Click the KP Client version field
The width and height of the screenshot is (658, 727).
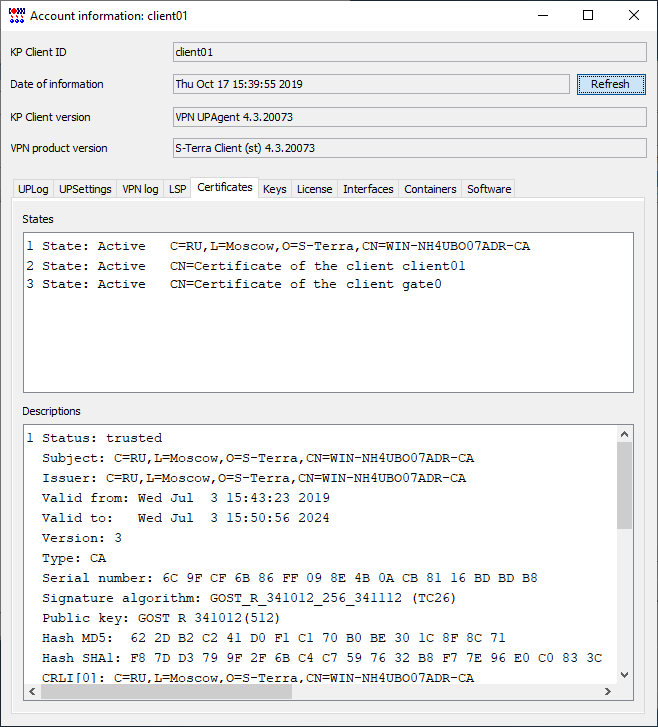point(410,117)
